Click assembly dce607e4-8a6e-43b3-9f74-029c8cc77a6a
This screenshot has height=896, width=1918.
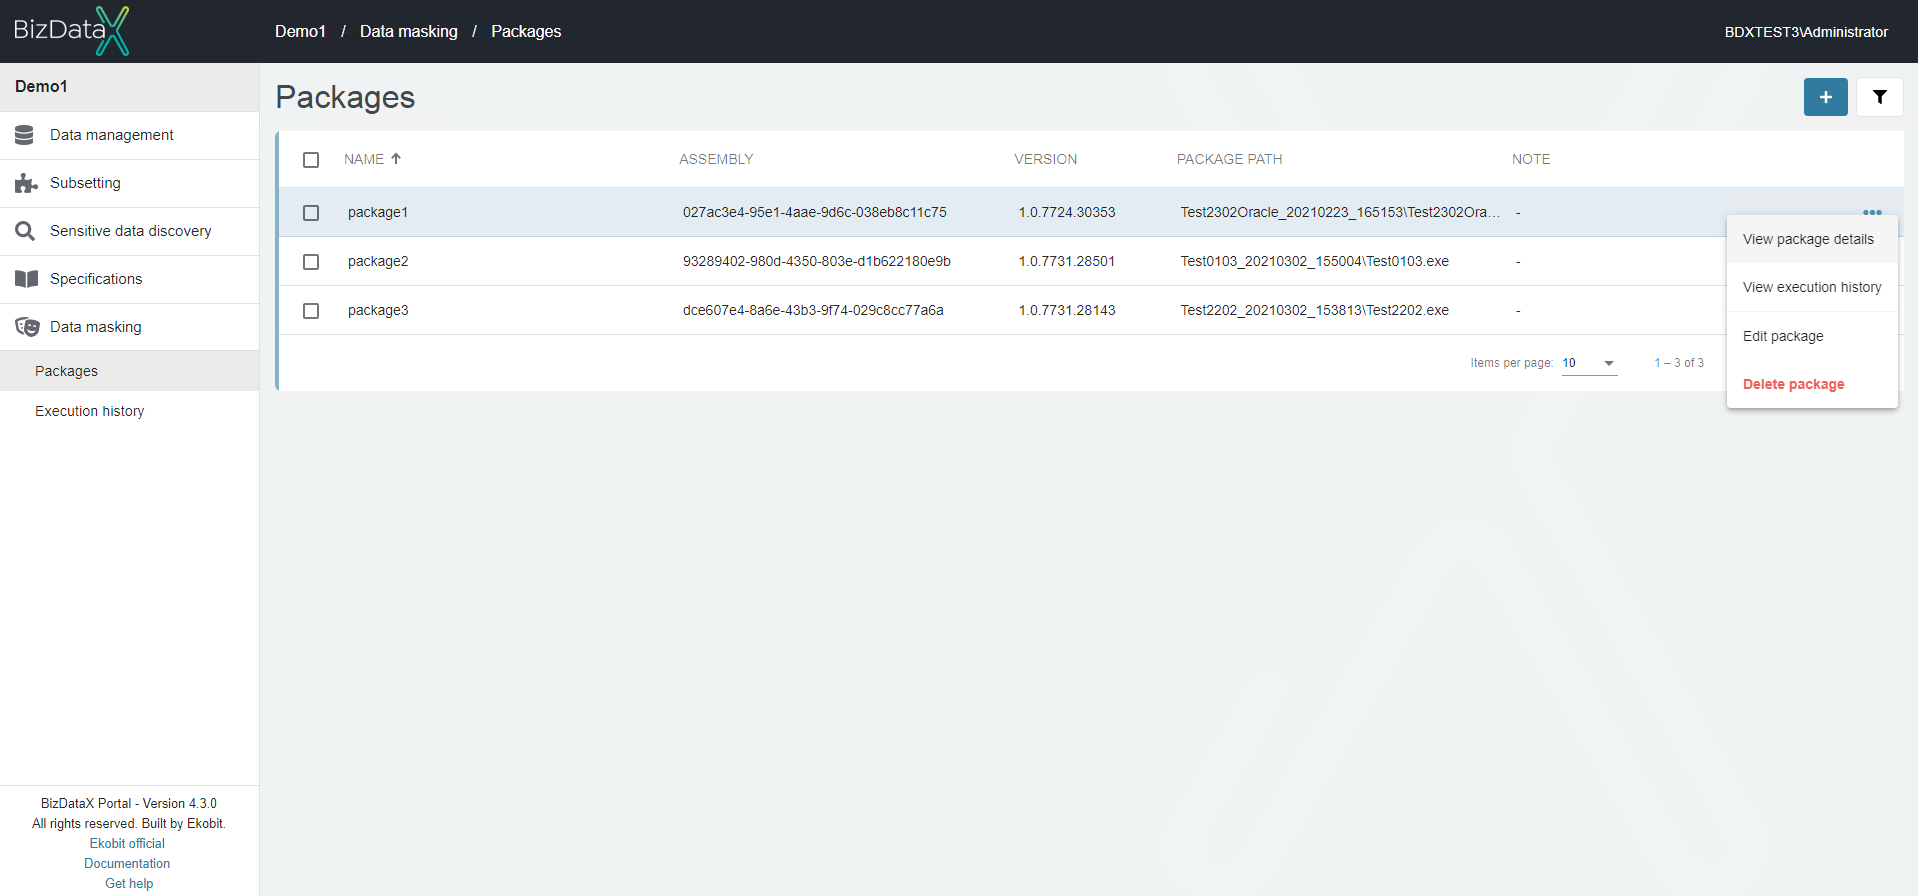click(x=813, y=310)
